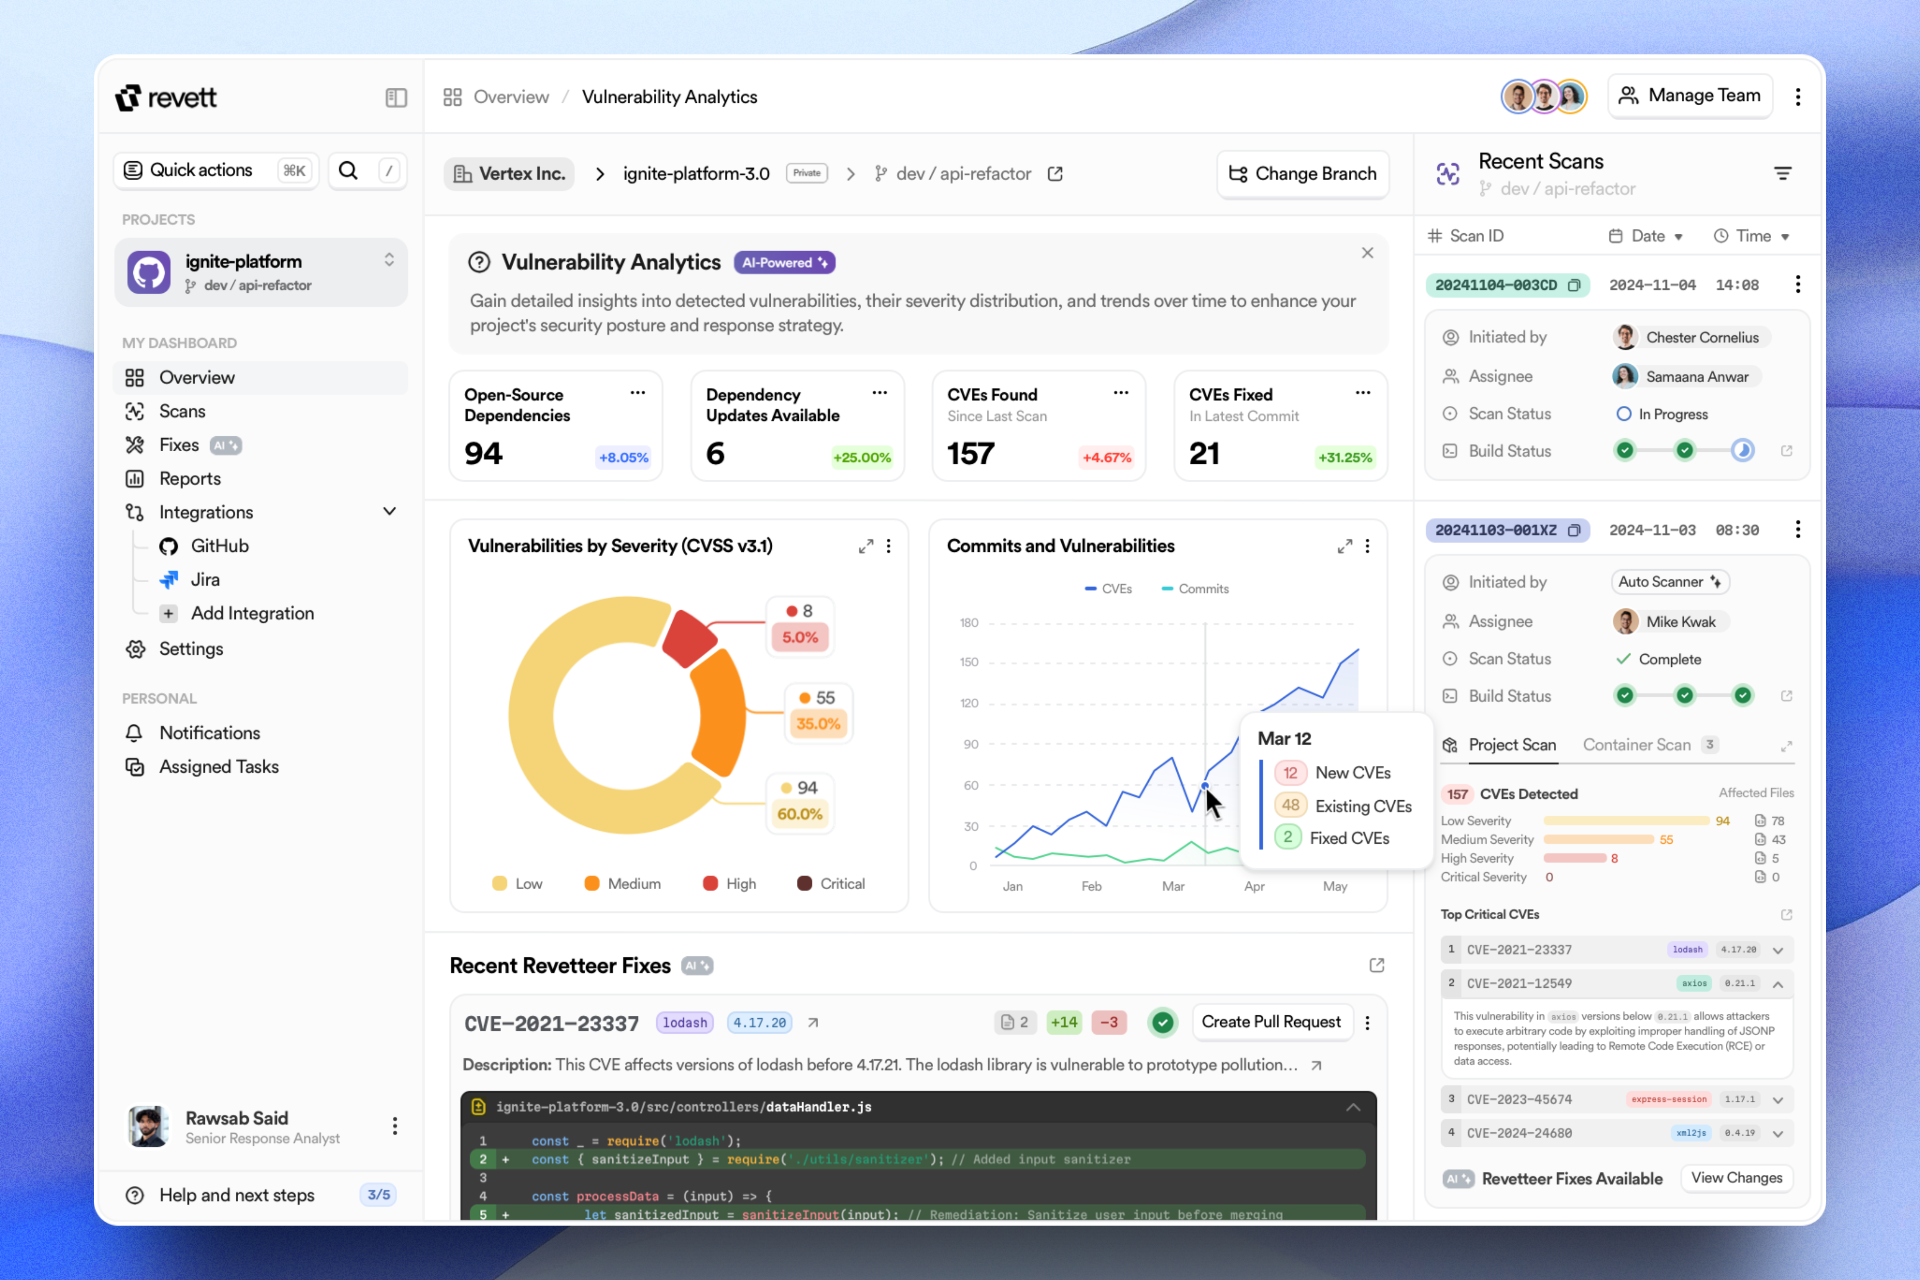
Task: Switch to Container Scan tab
Action: (1636, 745)
